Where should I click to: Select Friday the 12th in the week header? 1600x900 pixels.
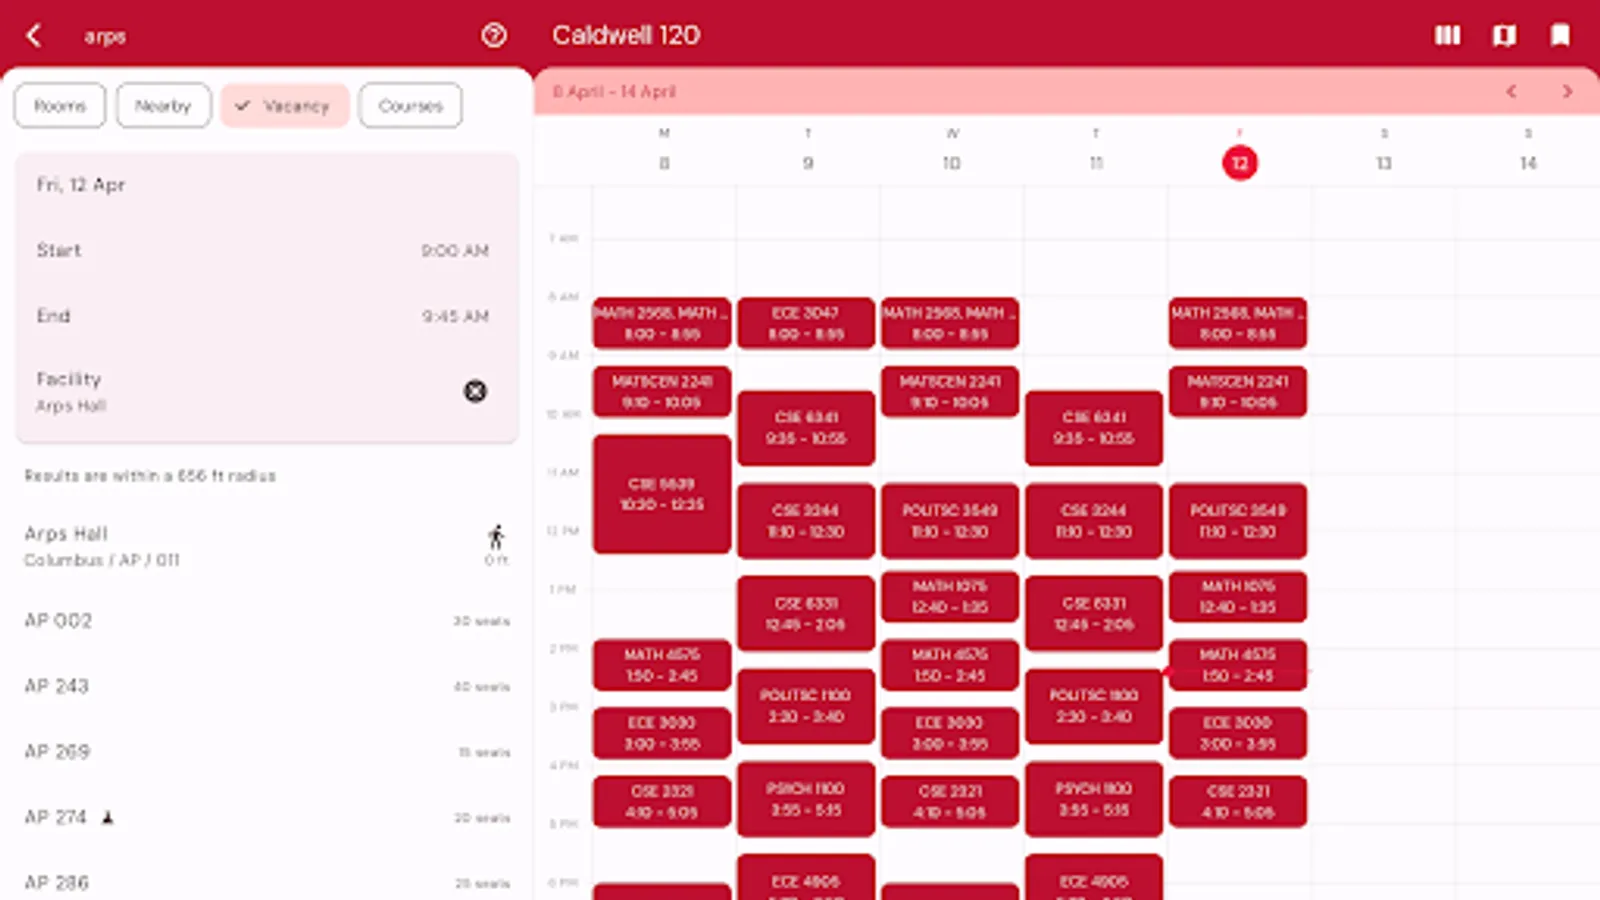tap(1240, 163)
